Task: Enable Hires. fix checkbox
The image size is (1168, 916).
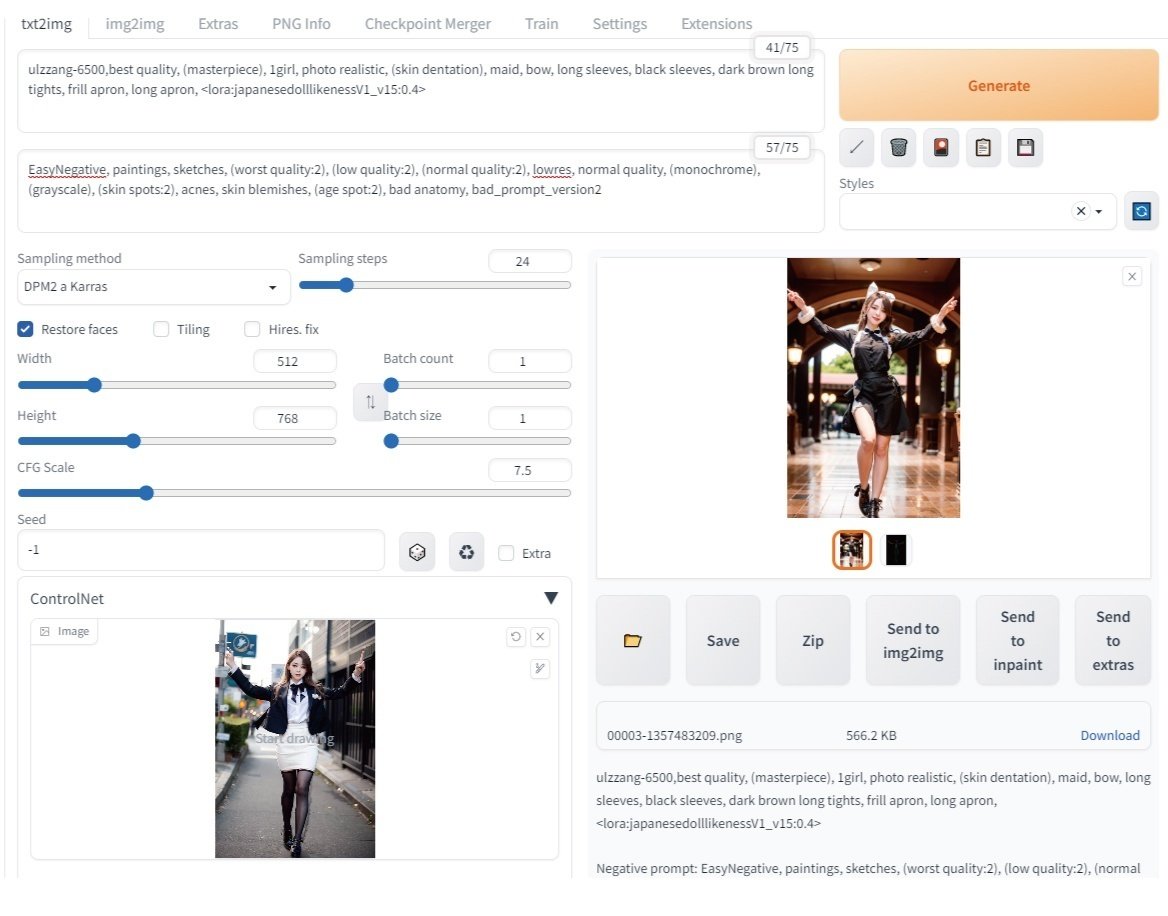Action: click(253, 329)
